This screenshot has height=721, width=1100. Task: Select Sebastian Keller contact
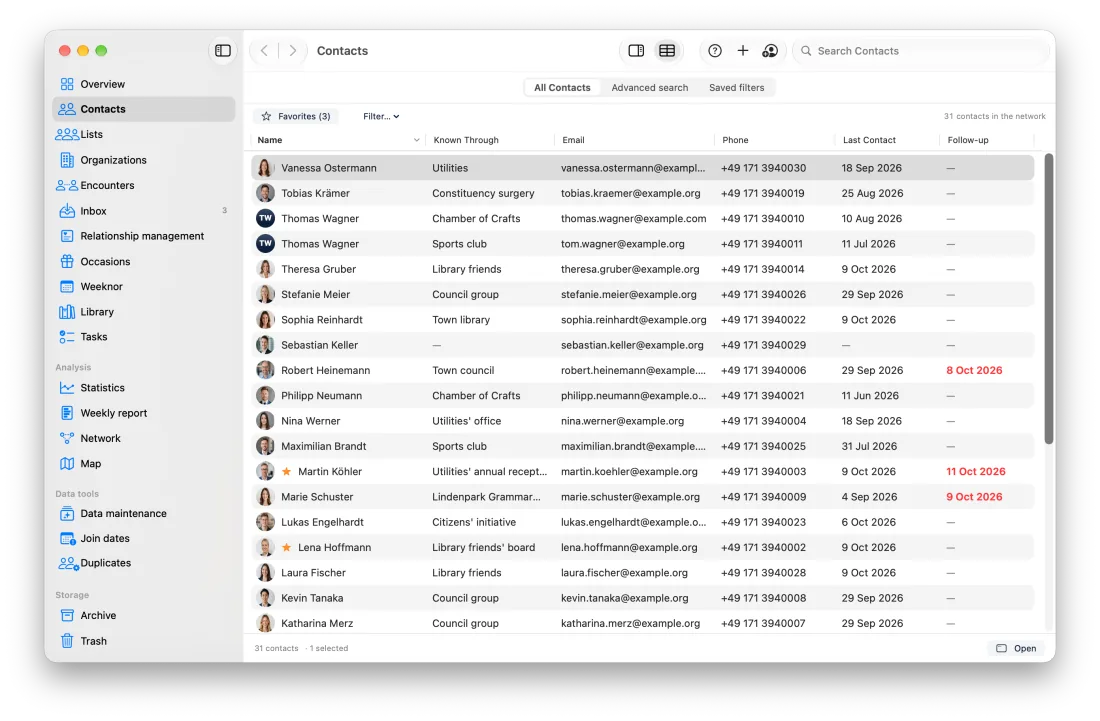tap(643, 345)
